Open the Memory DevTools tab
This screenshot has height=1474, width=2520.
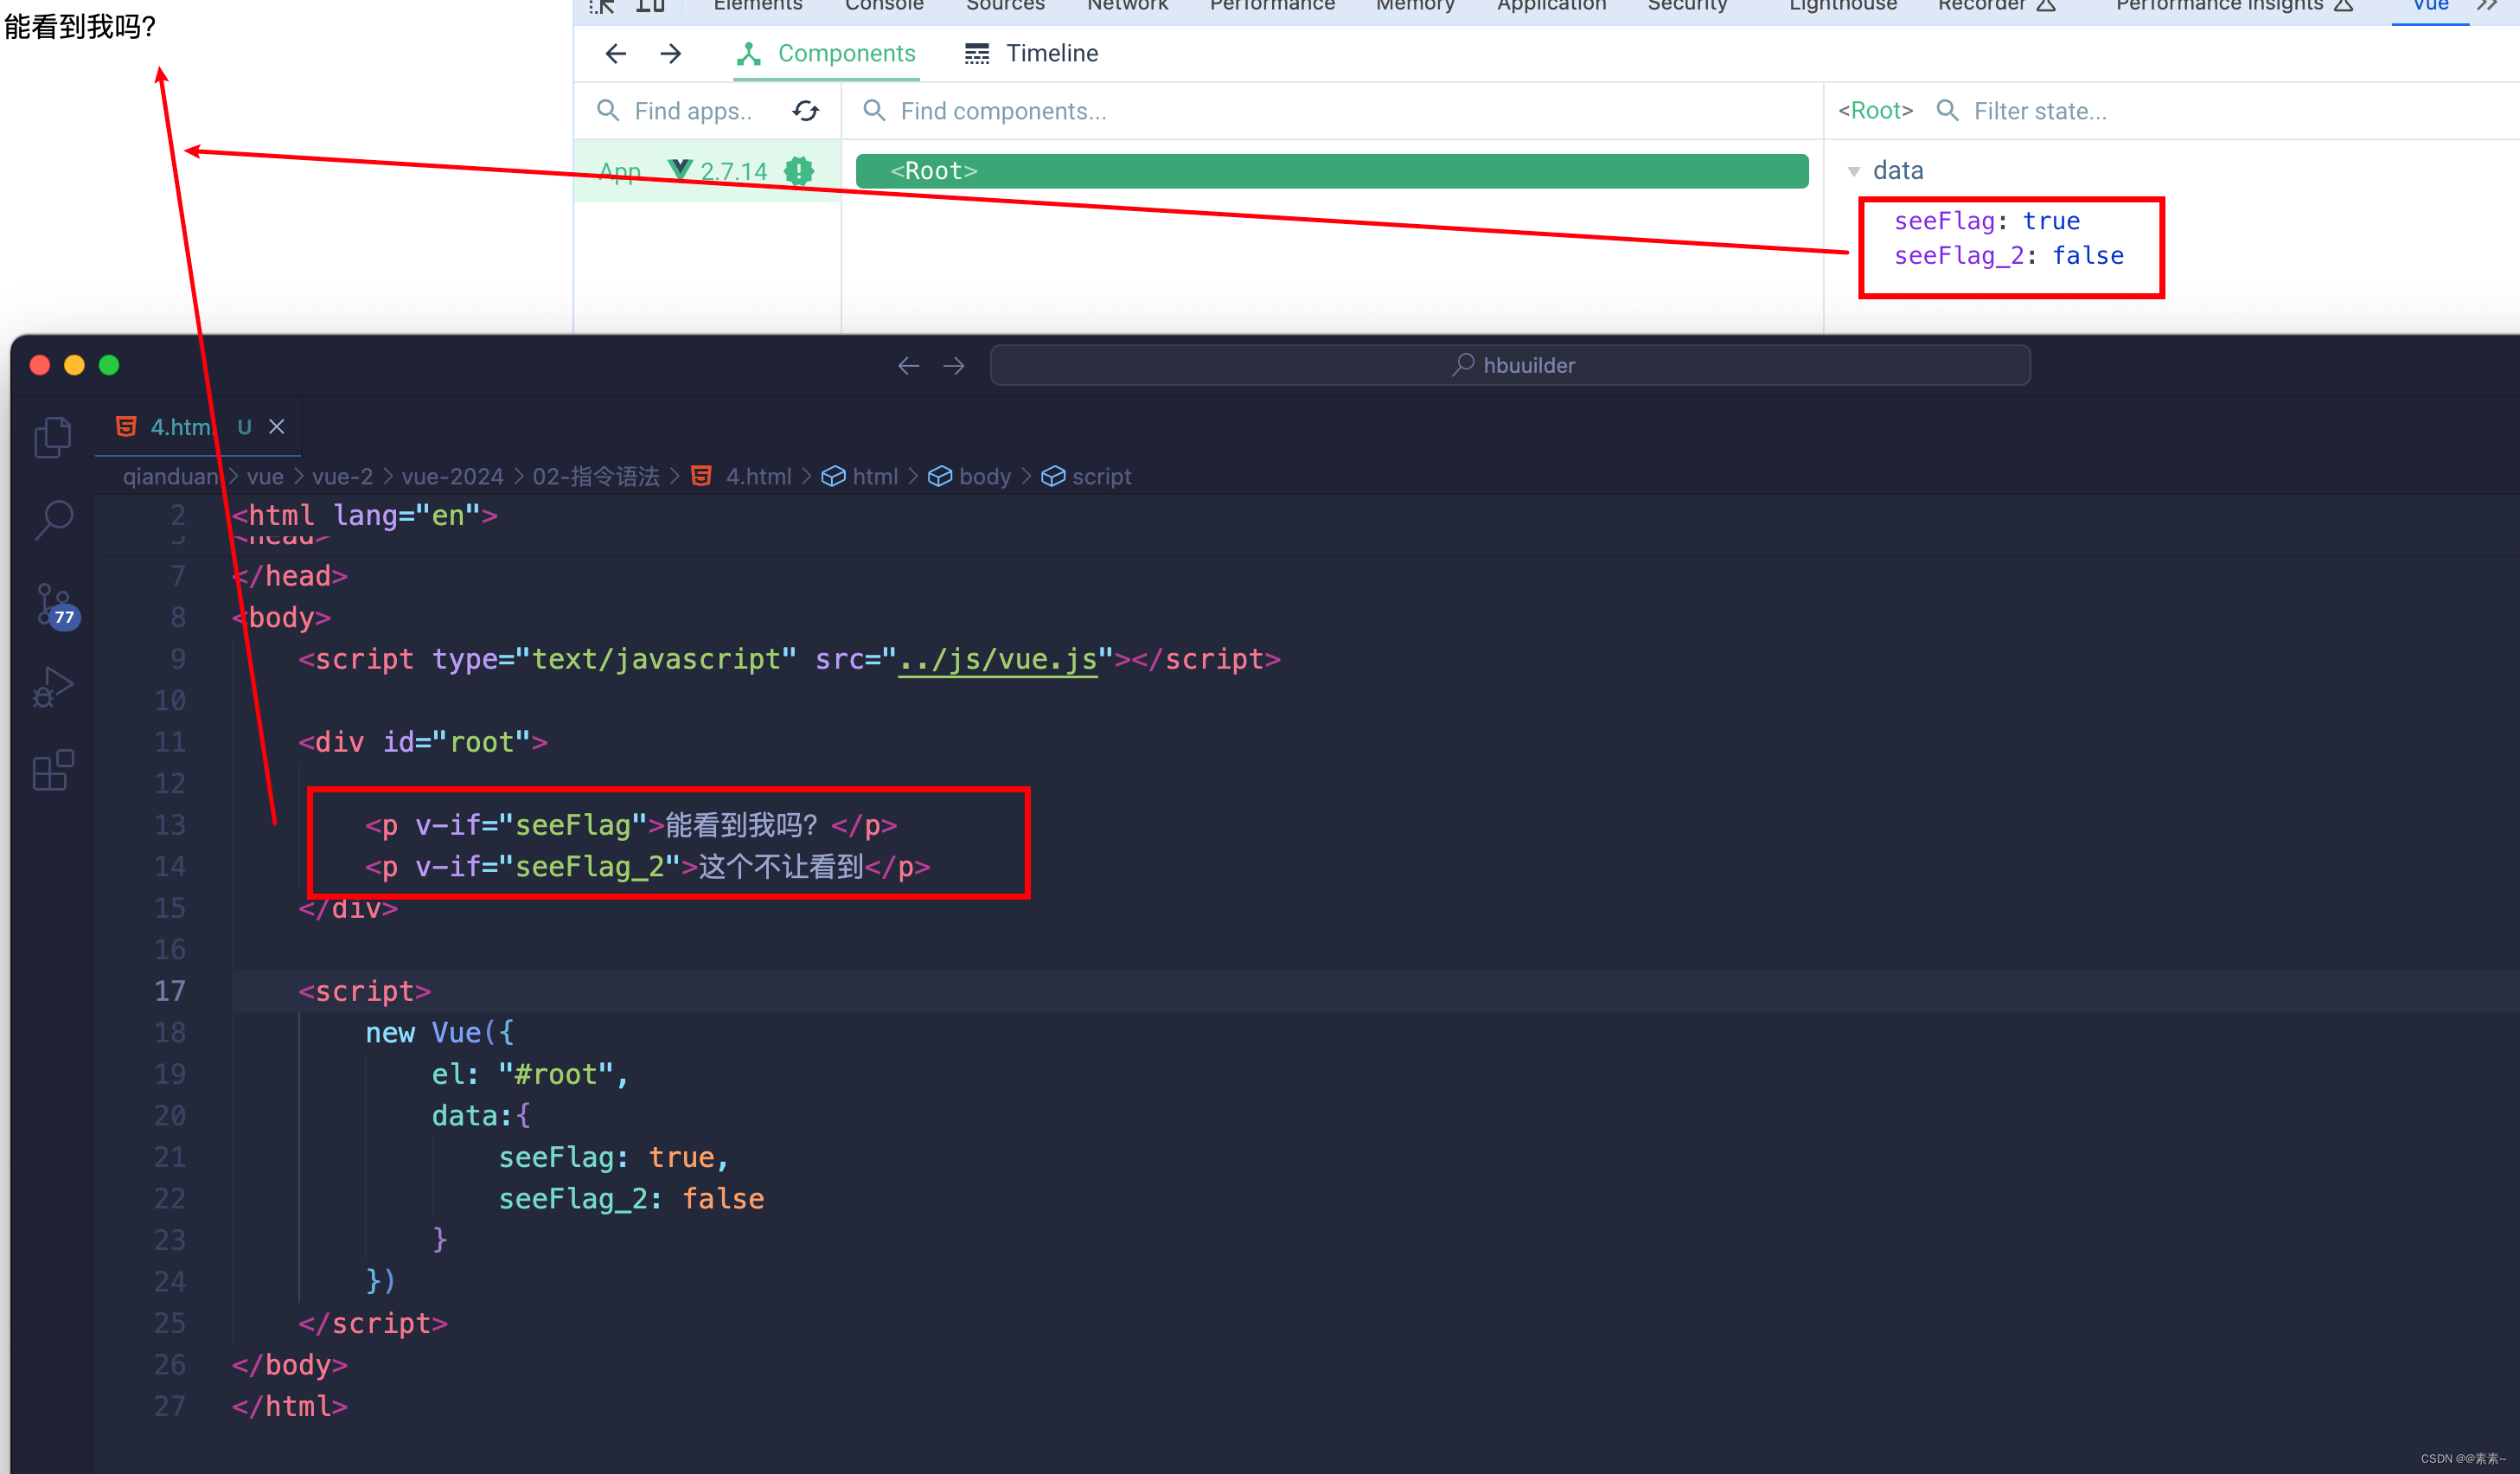1415,5
